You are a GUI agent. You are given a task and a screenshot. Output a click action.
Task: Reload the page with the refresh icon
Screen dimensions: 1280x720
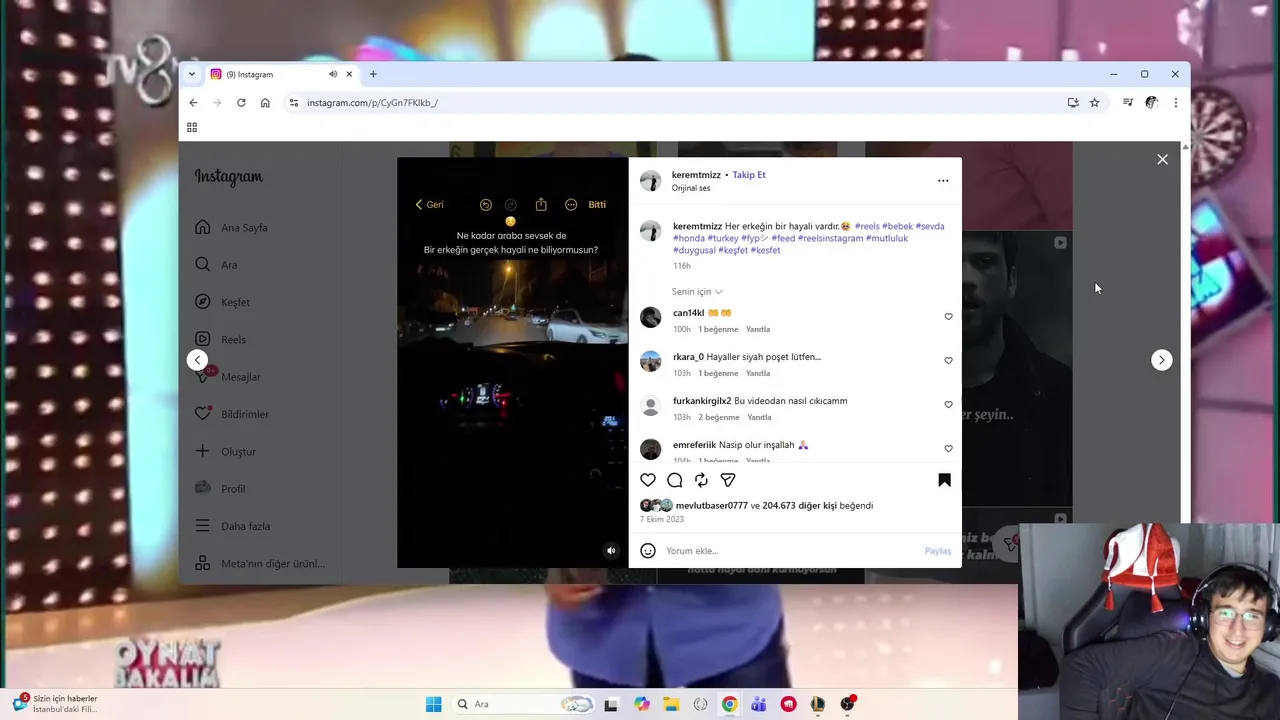[x=241, y=103]
